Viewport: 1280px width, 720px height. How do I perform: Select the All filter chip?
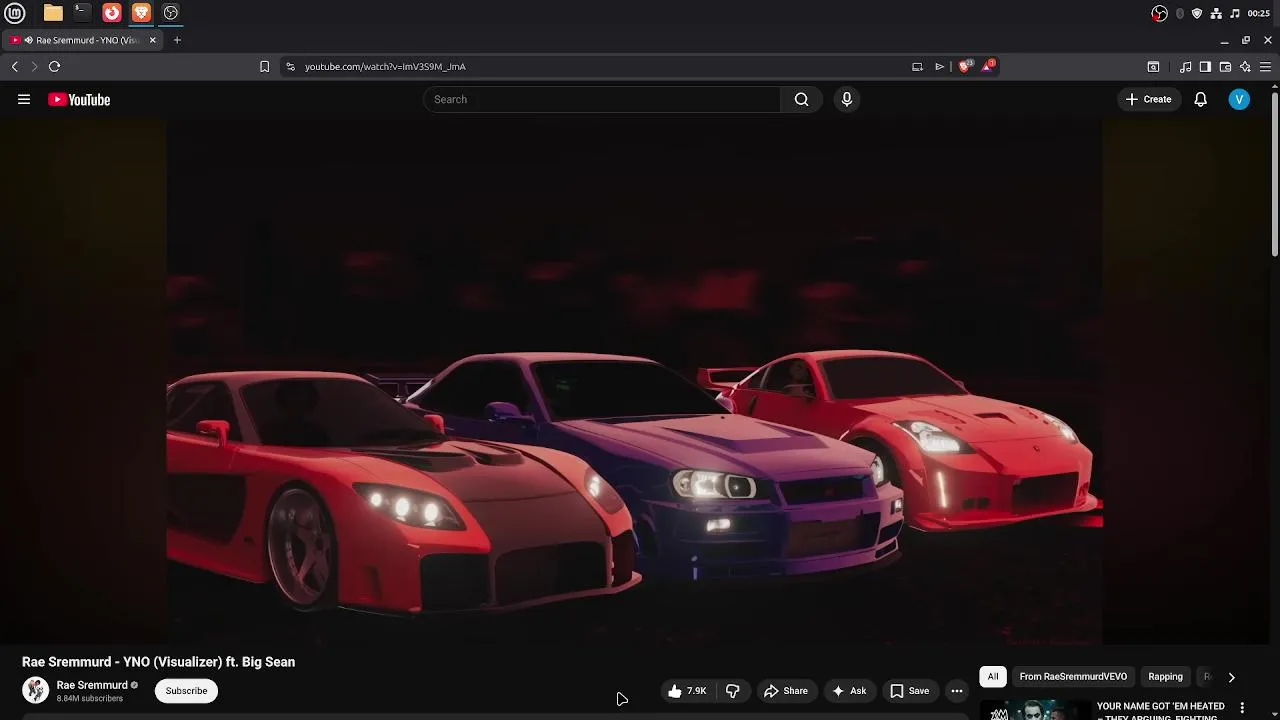993,677
